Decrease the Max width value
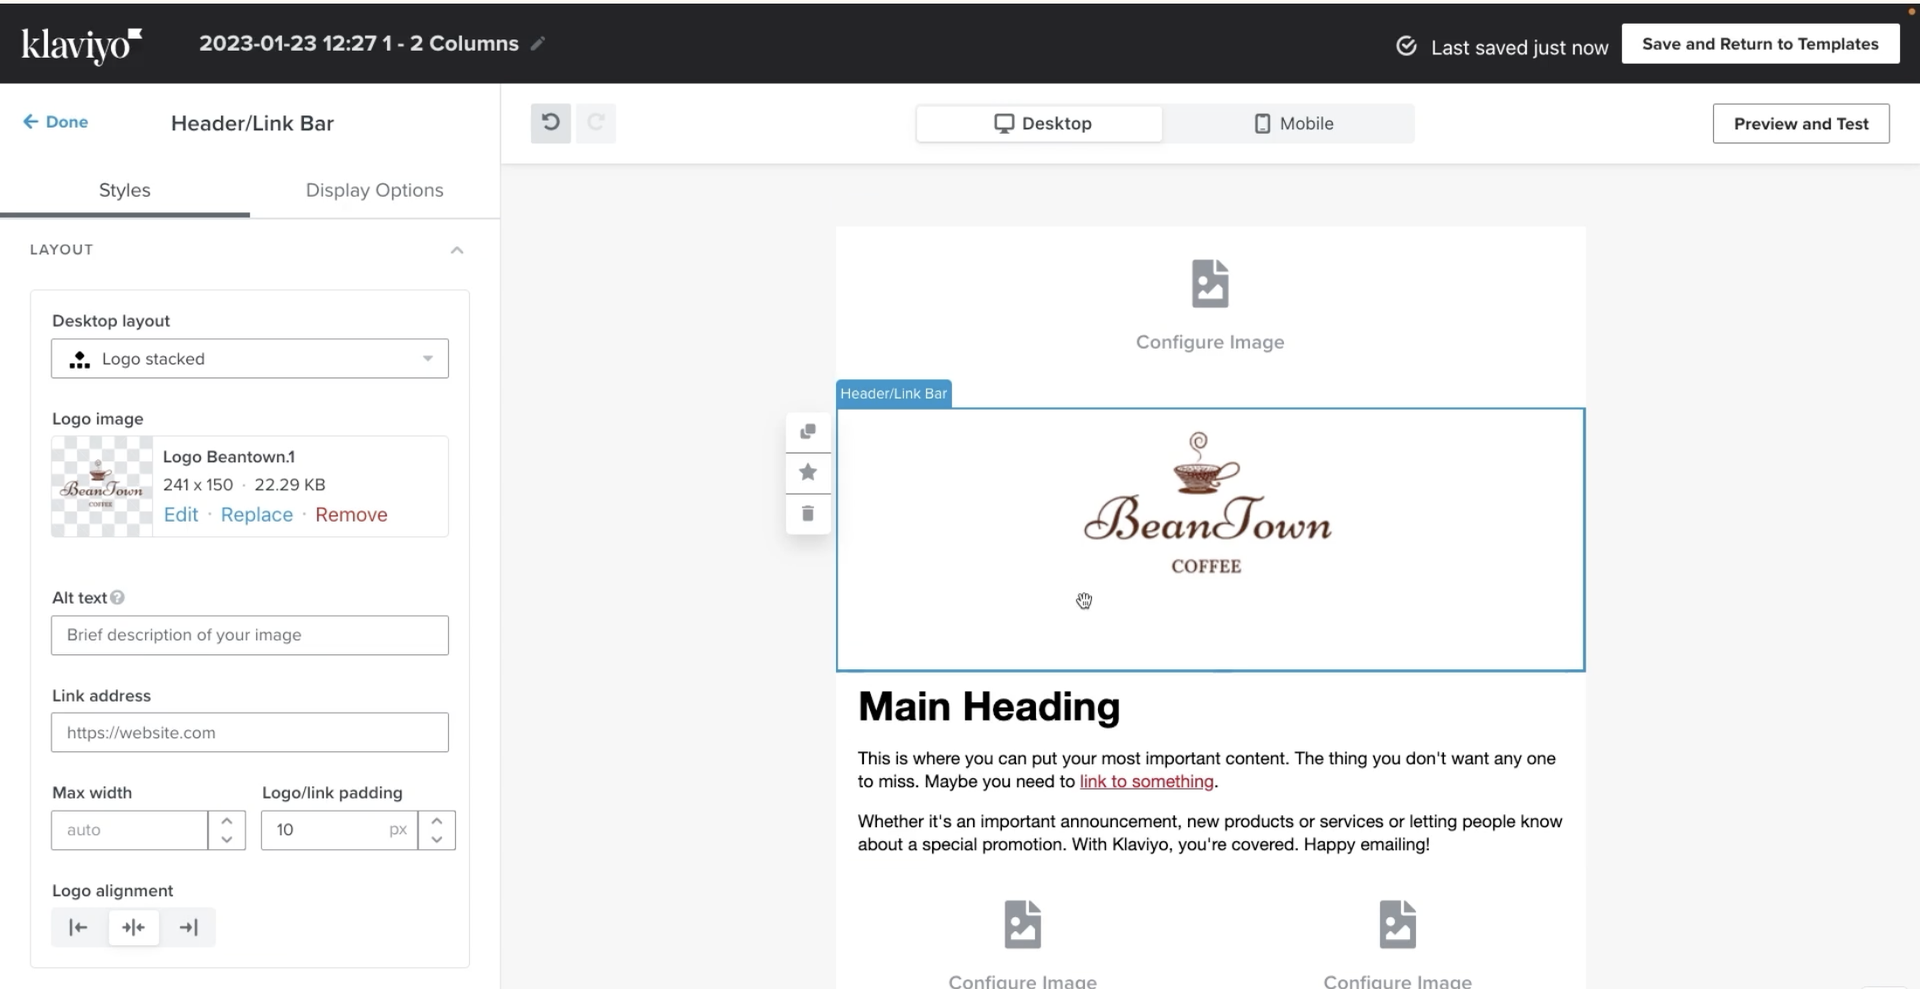This screenshot has width=1920, height=989. click(227, 840)
